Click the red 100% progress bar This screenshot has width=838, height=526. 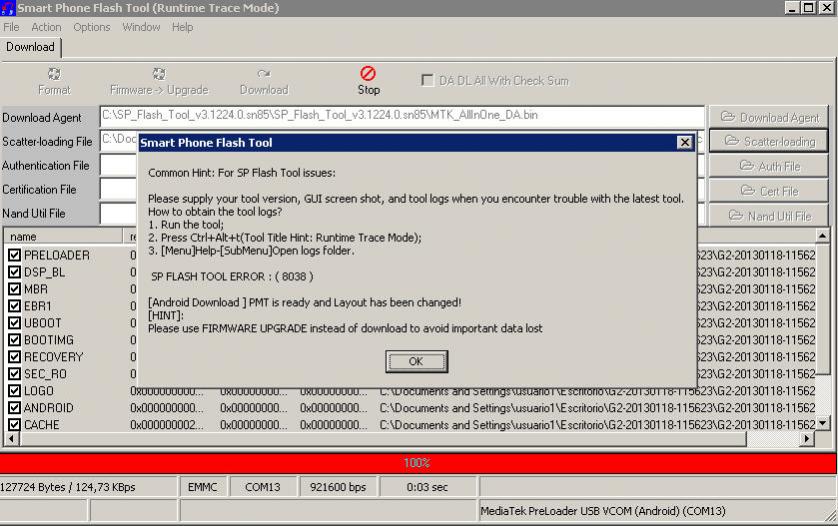click(418, 463)
